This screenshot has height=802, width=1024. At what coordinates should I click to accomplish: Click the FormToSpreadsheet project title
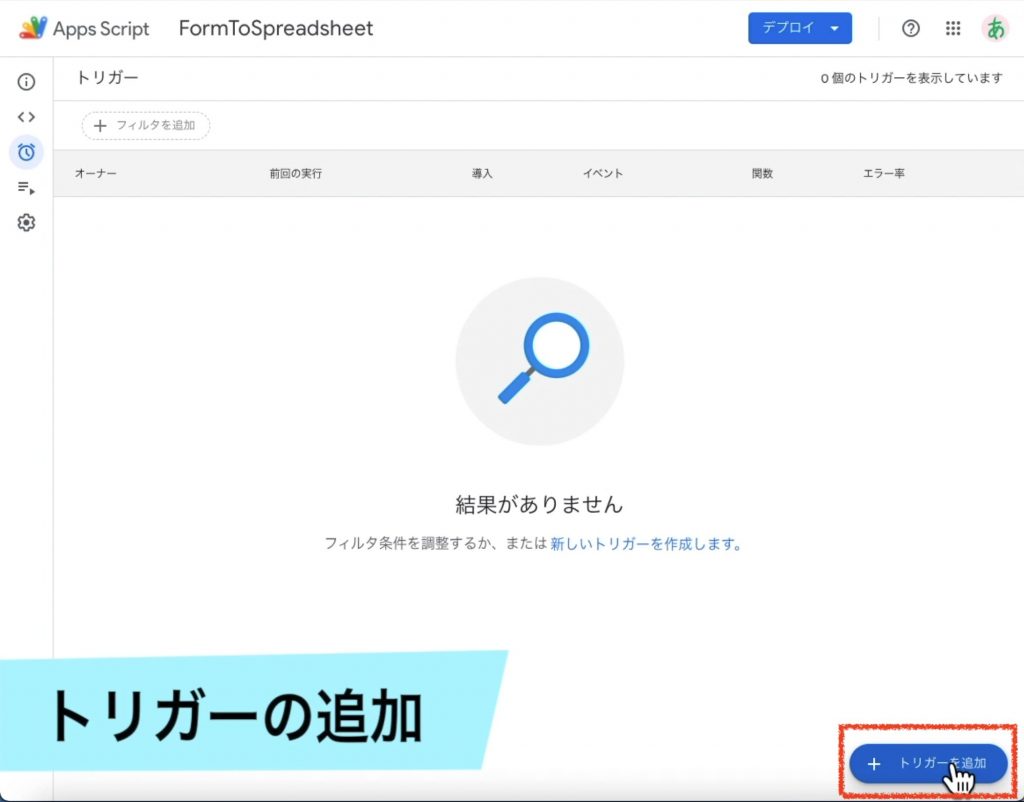pyautogui.click(x=276, y=29)
